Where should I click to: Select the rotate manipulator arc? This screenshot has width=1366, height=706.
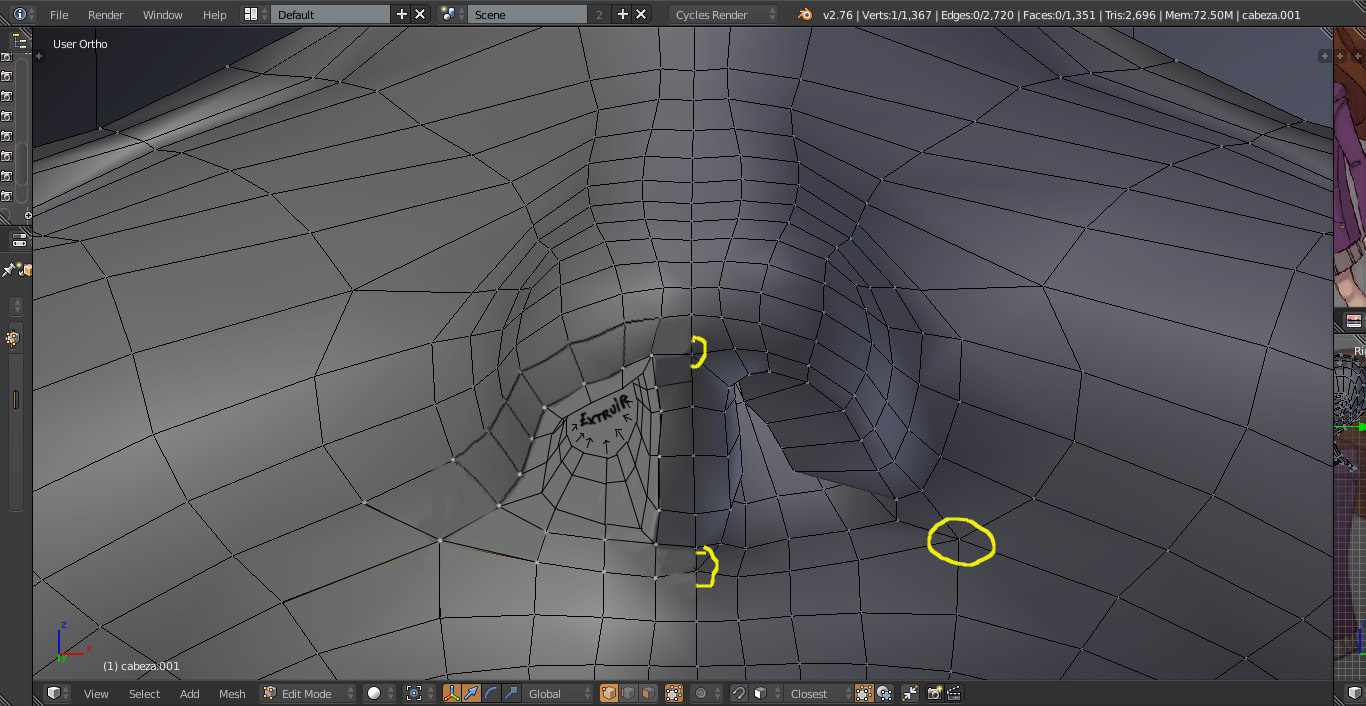click(x=491, y=693)
